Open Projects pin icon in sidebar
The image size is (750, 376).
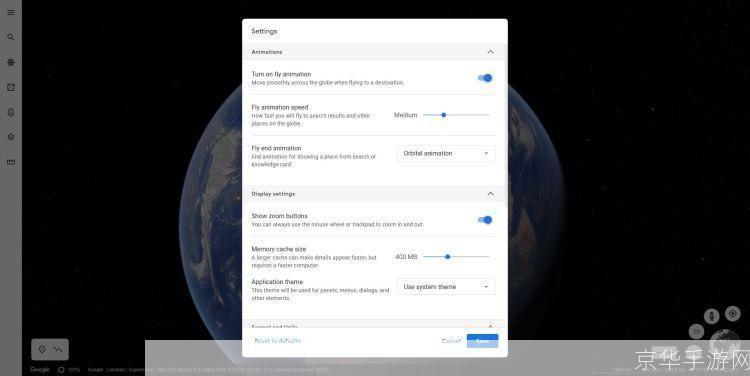pyautogui.click(x=11, y=112)
